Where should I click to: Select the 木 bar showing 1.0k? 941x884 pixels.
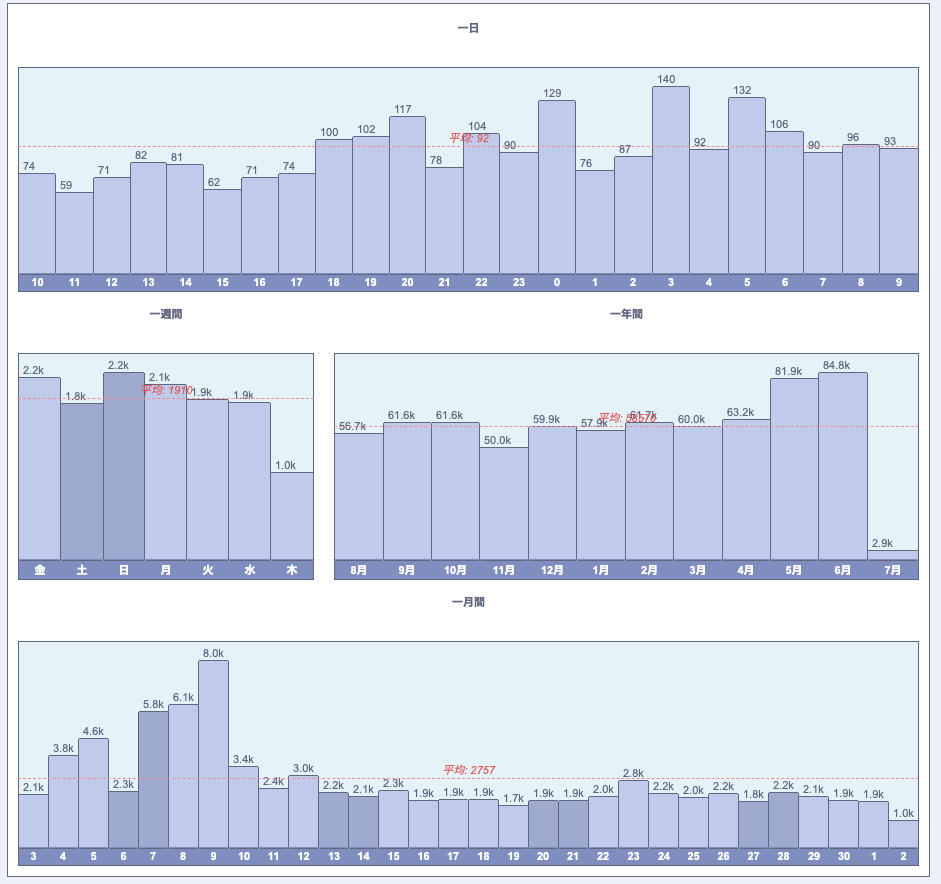291,516
